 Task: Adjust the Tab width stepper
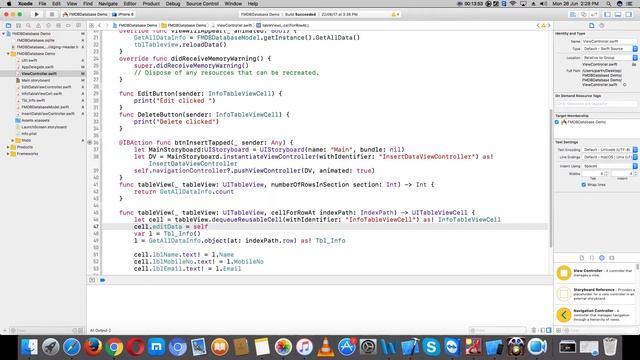coord(606,174)
